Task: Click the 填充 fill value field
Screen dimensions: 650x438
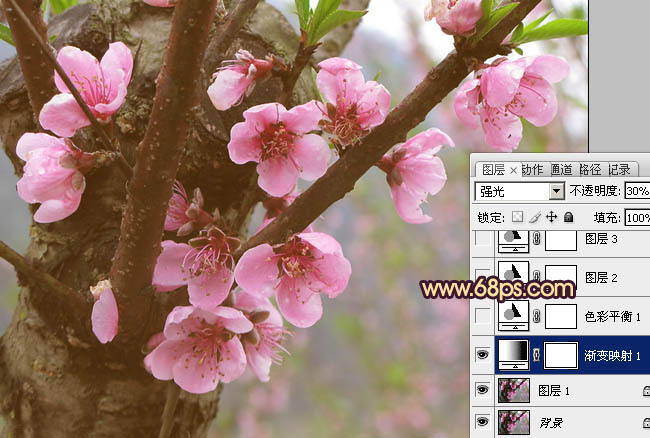Action: (x=636, y=217)
